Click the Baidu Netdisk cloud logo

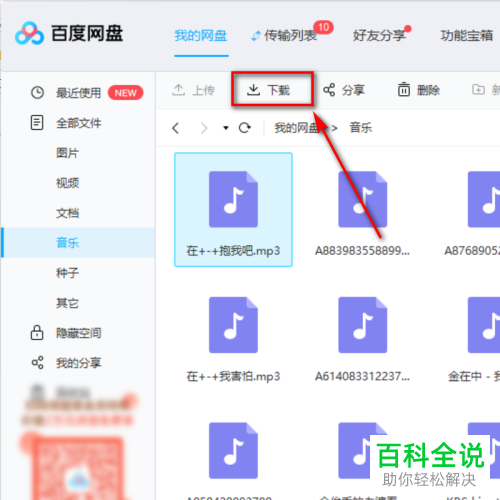pyautogui.click(x=29, y=33)
